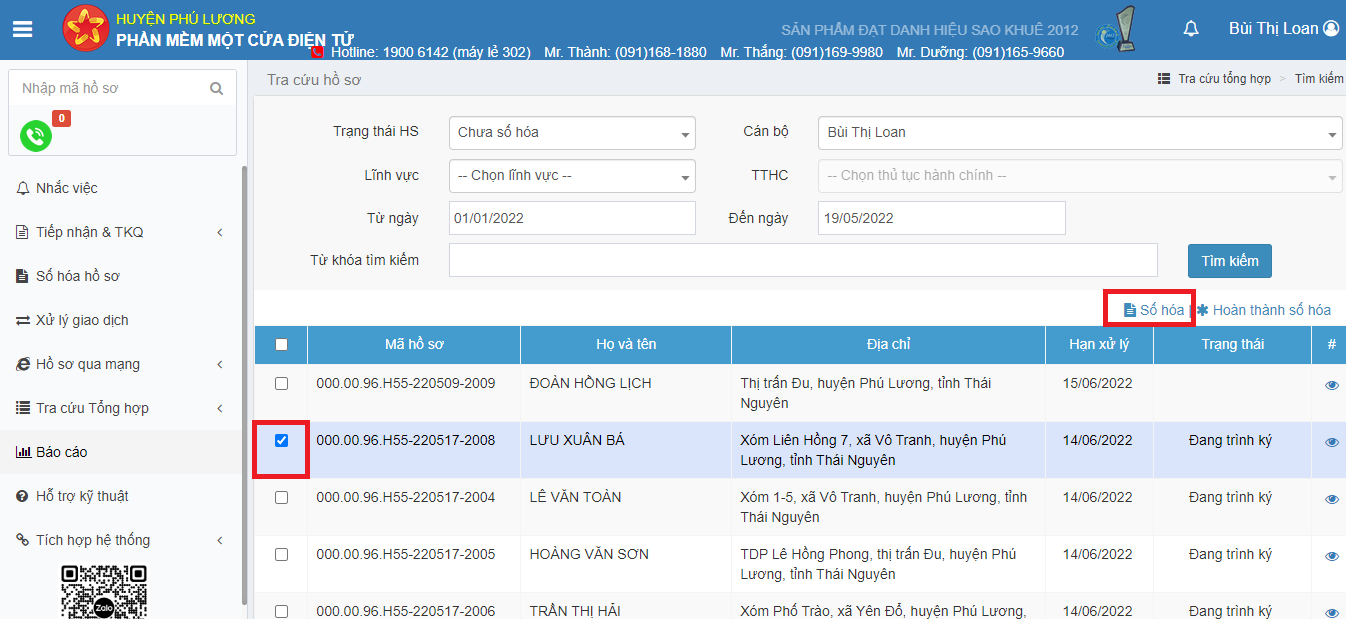View details eye icon for LÊ VĂN TOÀN
This screenshot has height=619, width=1346.
click(1331, 499)
